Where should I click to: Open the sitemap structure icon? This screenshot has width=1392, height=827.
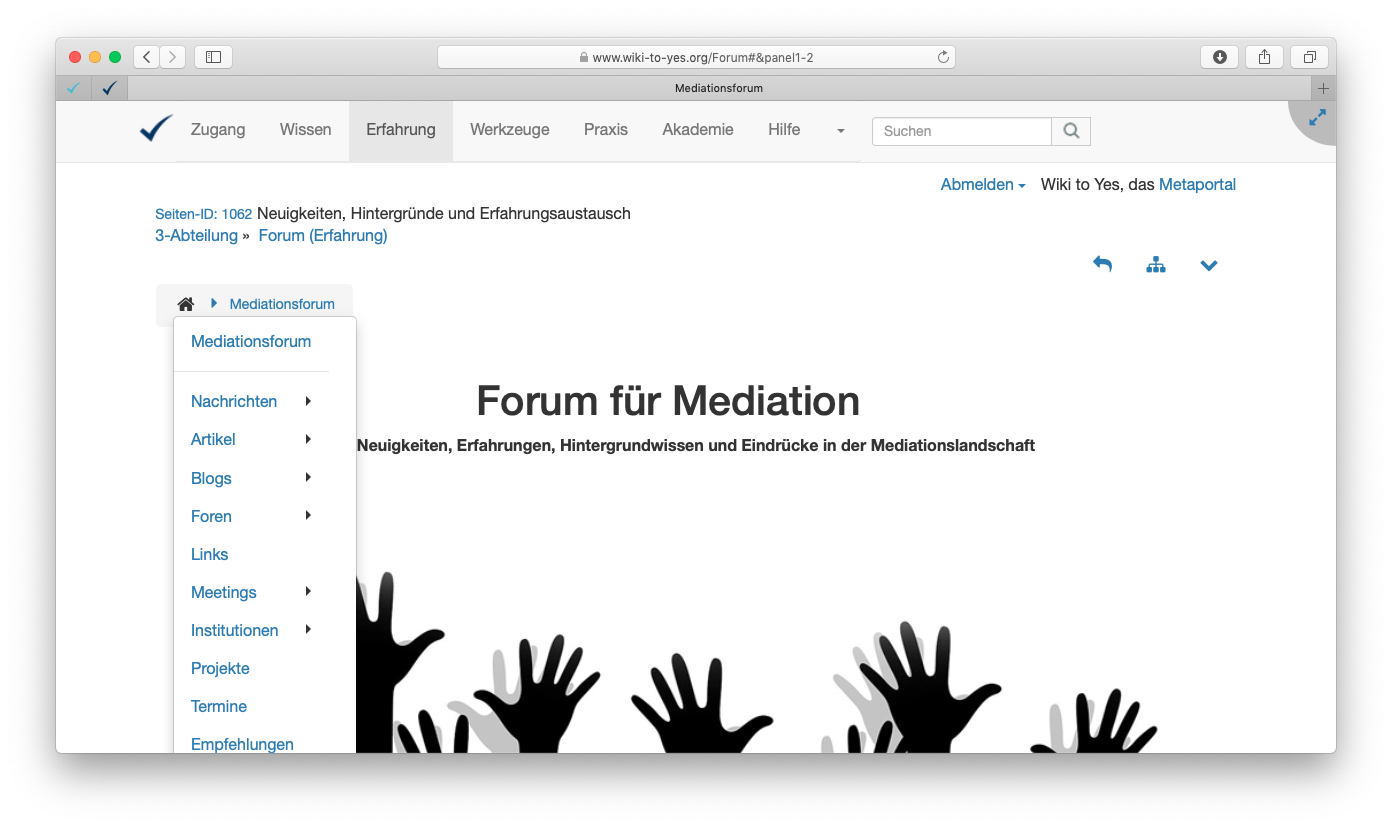(1156, 265)
